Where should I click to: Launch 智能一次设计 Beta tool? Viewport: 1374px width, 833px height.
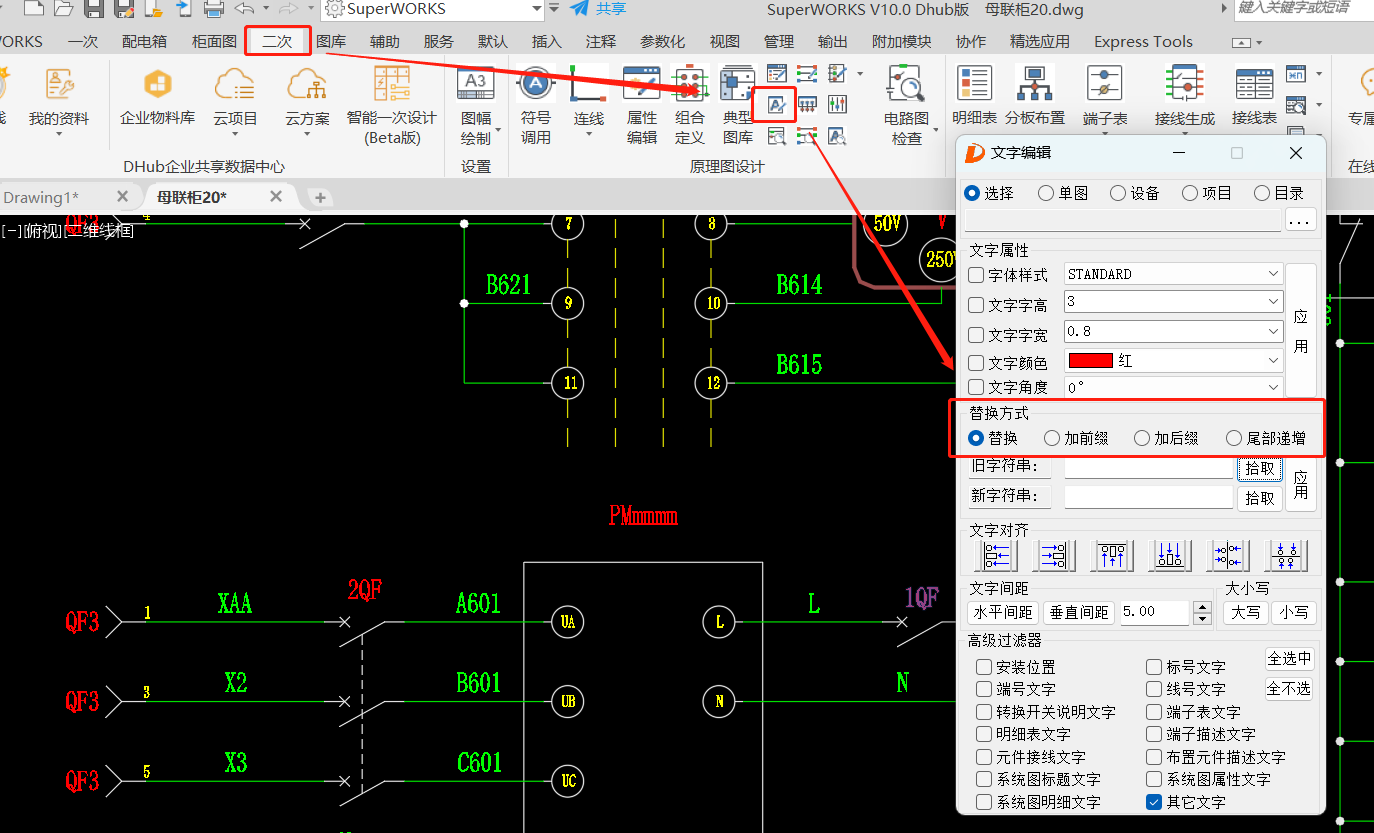(392, 105)
